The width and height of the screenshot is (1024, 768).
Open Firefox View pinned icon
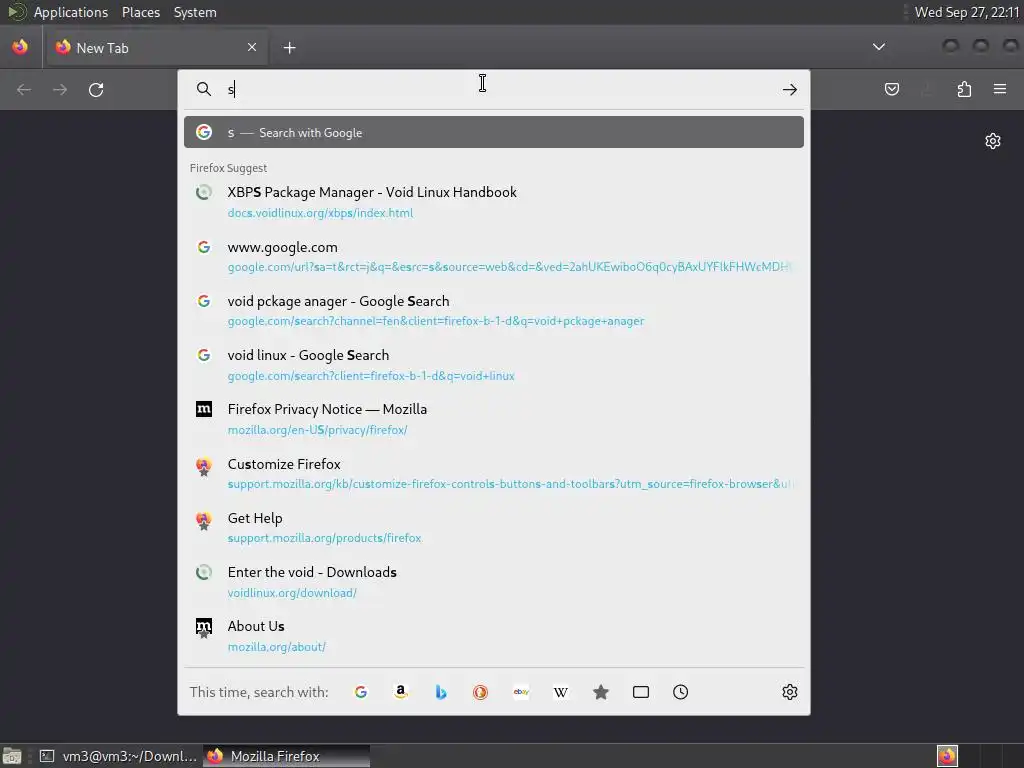coord(20,47)
